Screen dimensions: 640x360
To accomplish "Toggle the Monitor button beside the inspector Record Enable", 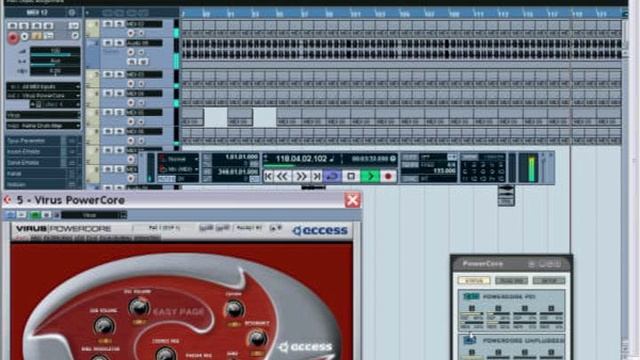I will 25,37.
